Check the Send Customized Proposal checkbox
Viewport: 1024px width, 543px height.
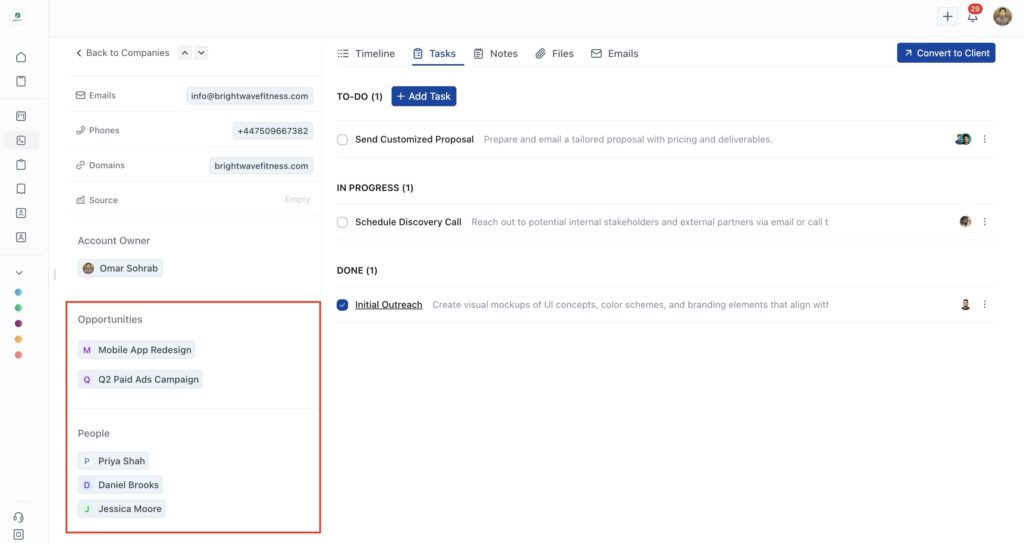(x=343, y=140)
